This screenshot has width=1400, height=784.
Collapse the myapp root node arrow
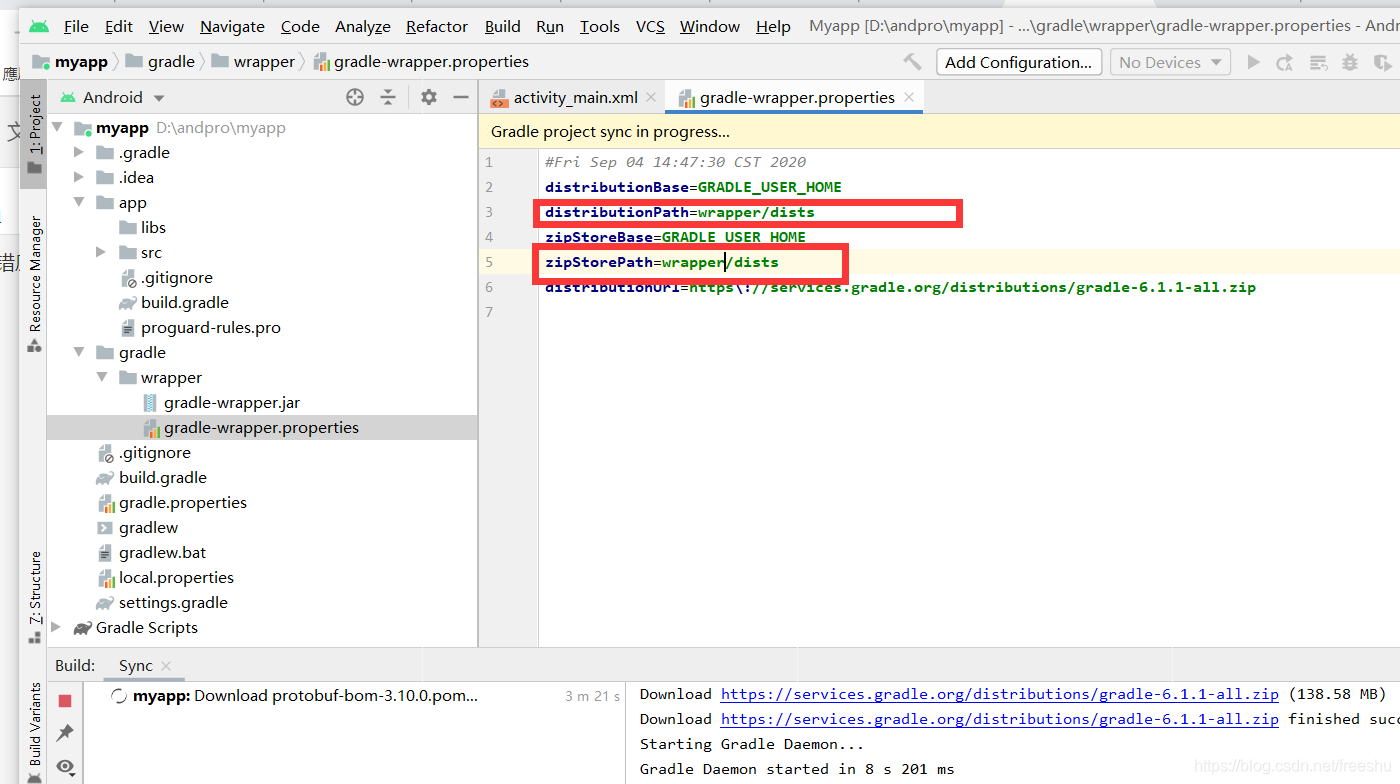click(57, 128)
